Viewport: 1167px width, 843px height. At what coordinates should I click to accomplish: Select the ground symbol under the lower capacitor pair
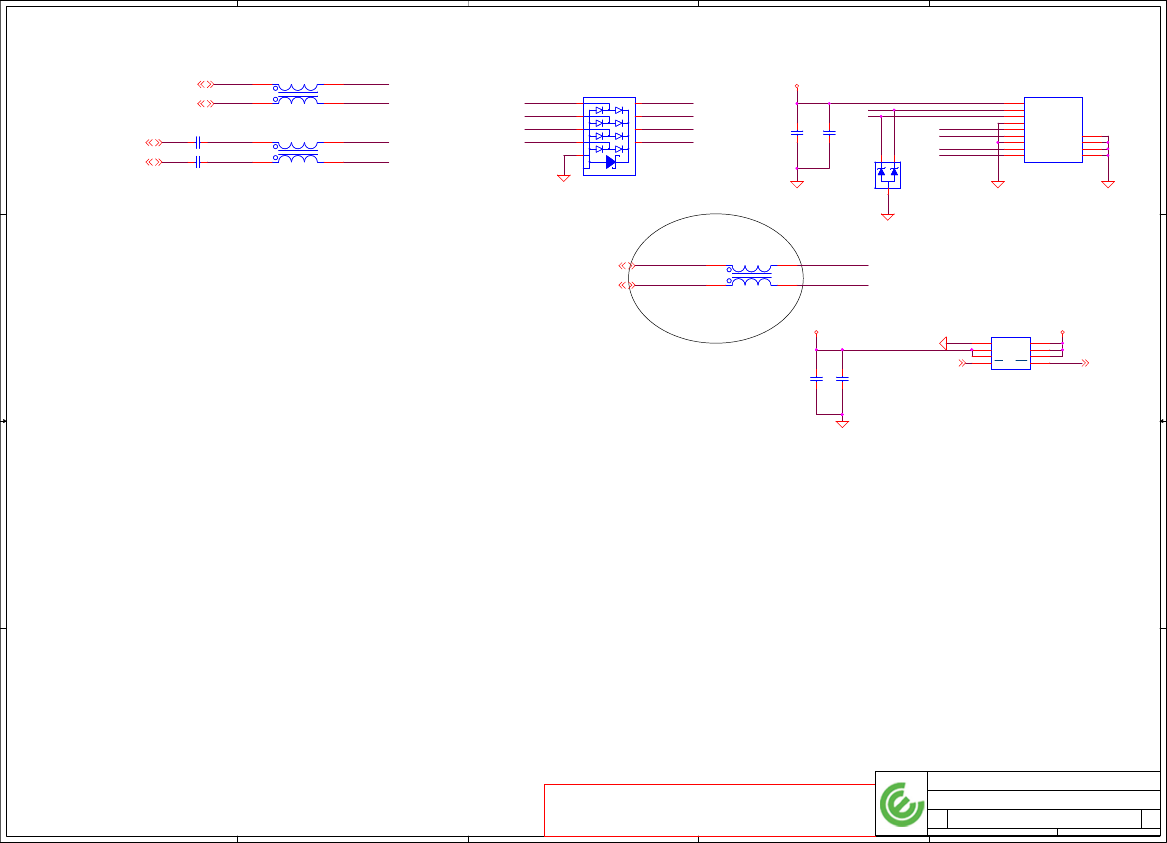842,423
